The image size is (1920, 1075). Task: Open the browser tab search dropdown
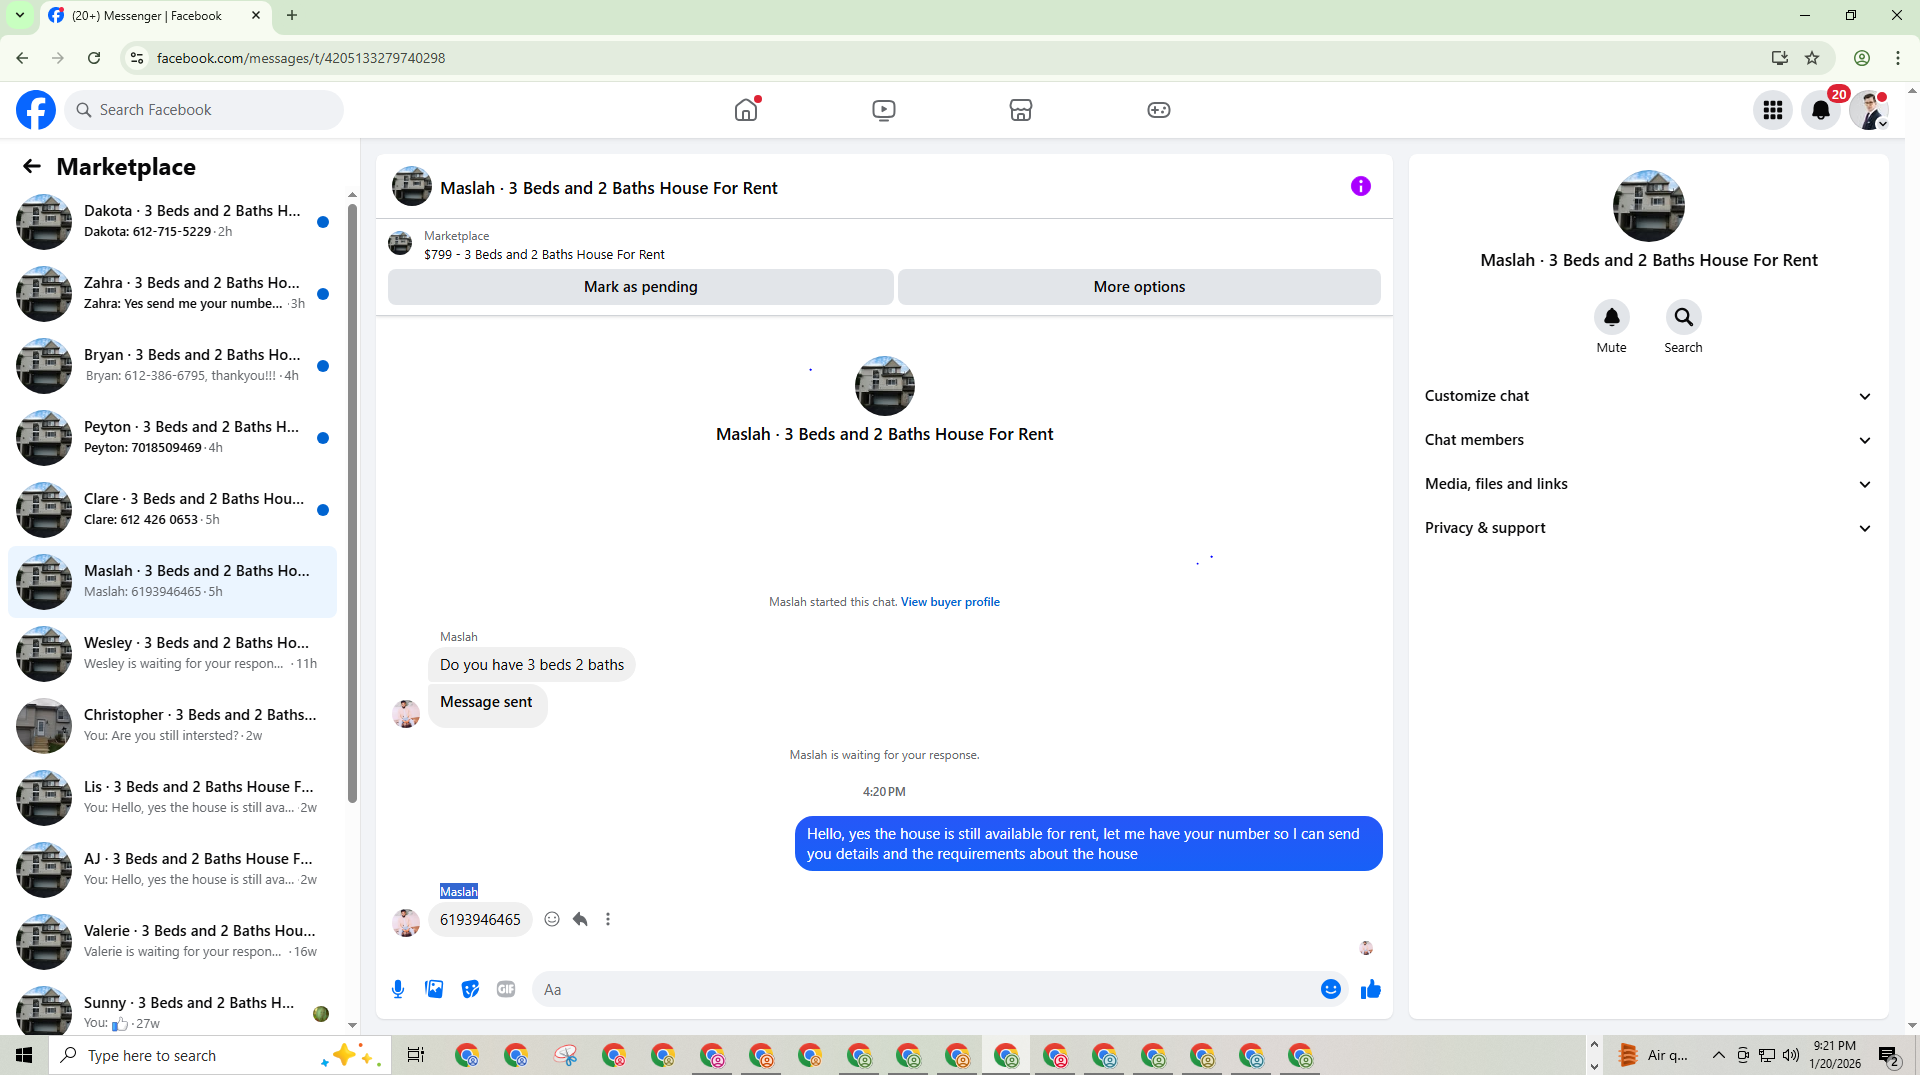click(x=20, y=15)
